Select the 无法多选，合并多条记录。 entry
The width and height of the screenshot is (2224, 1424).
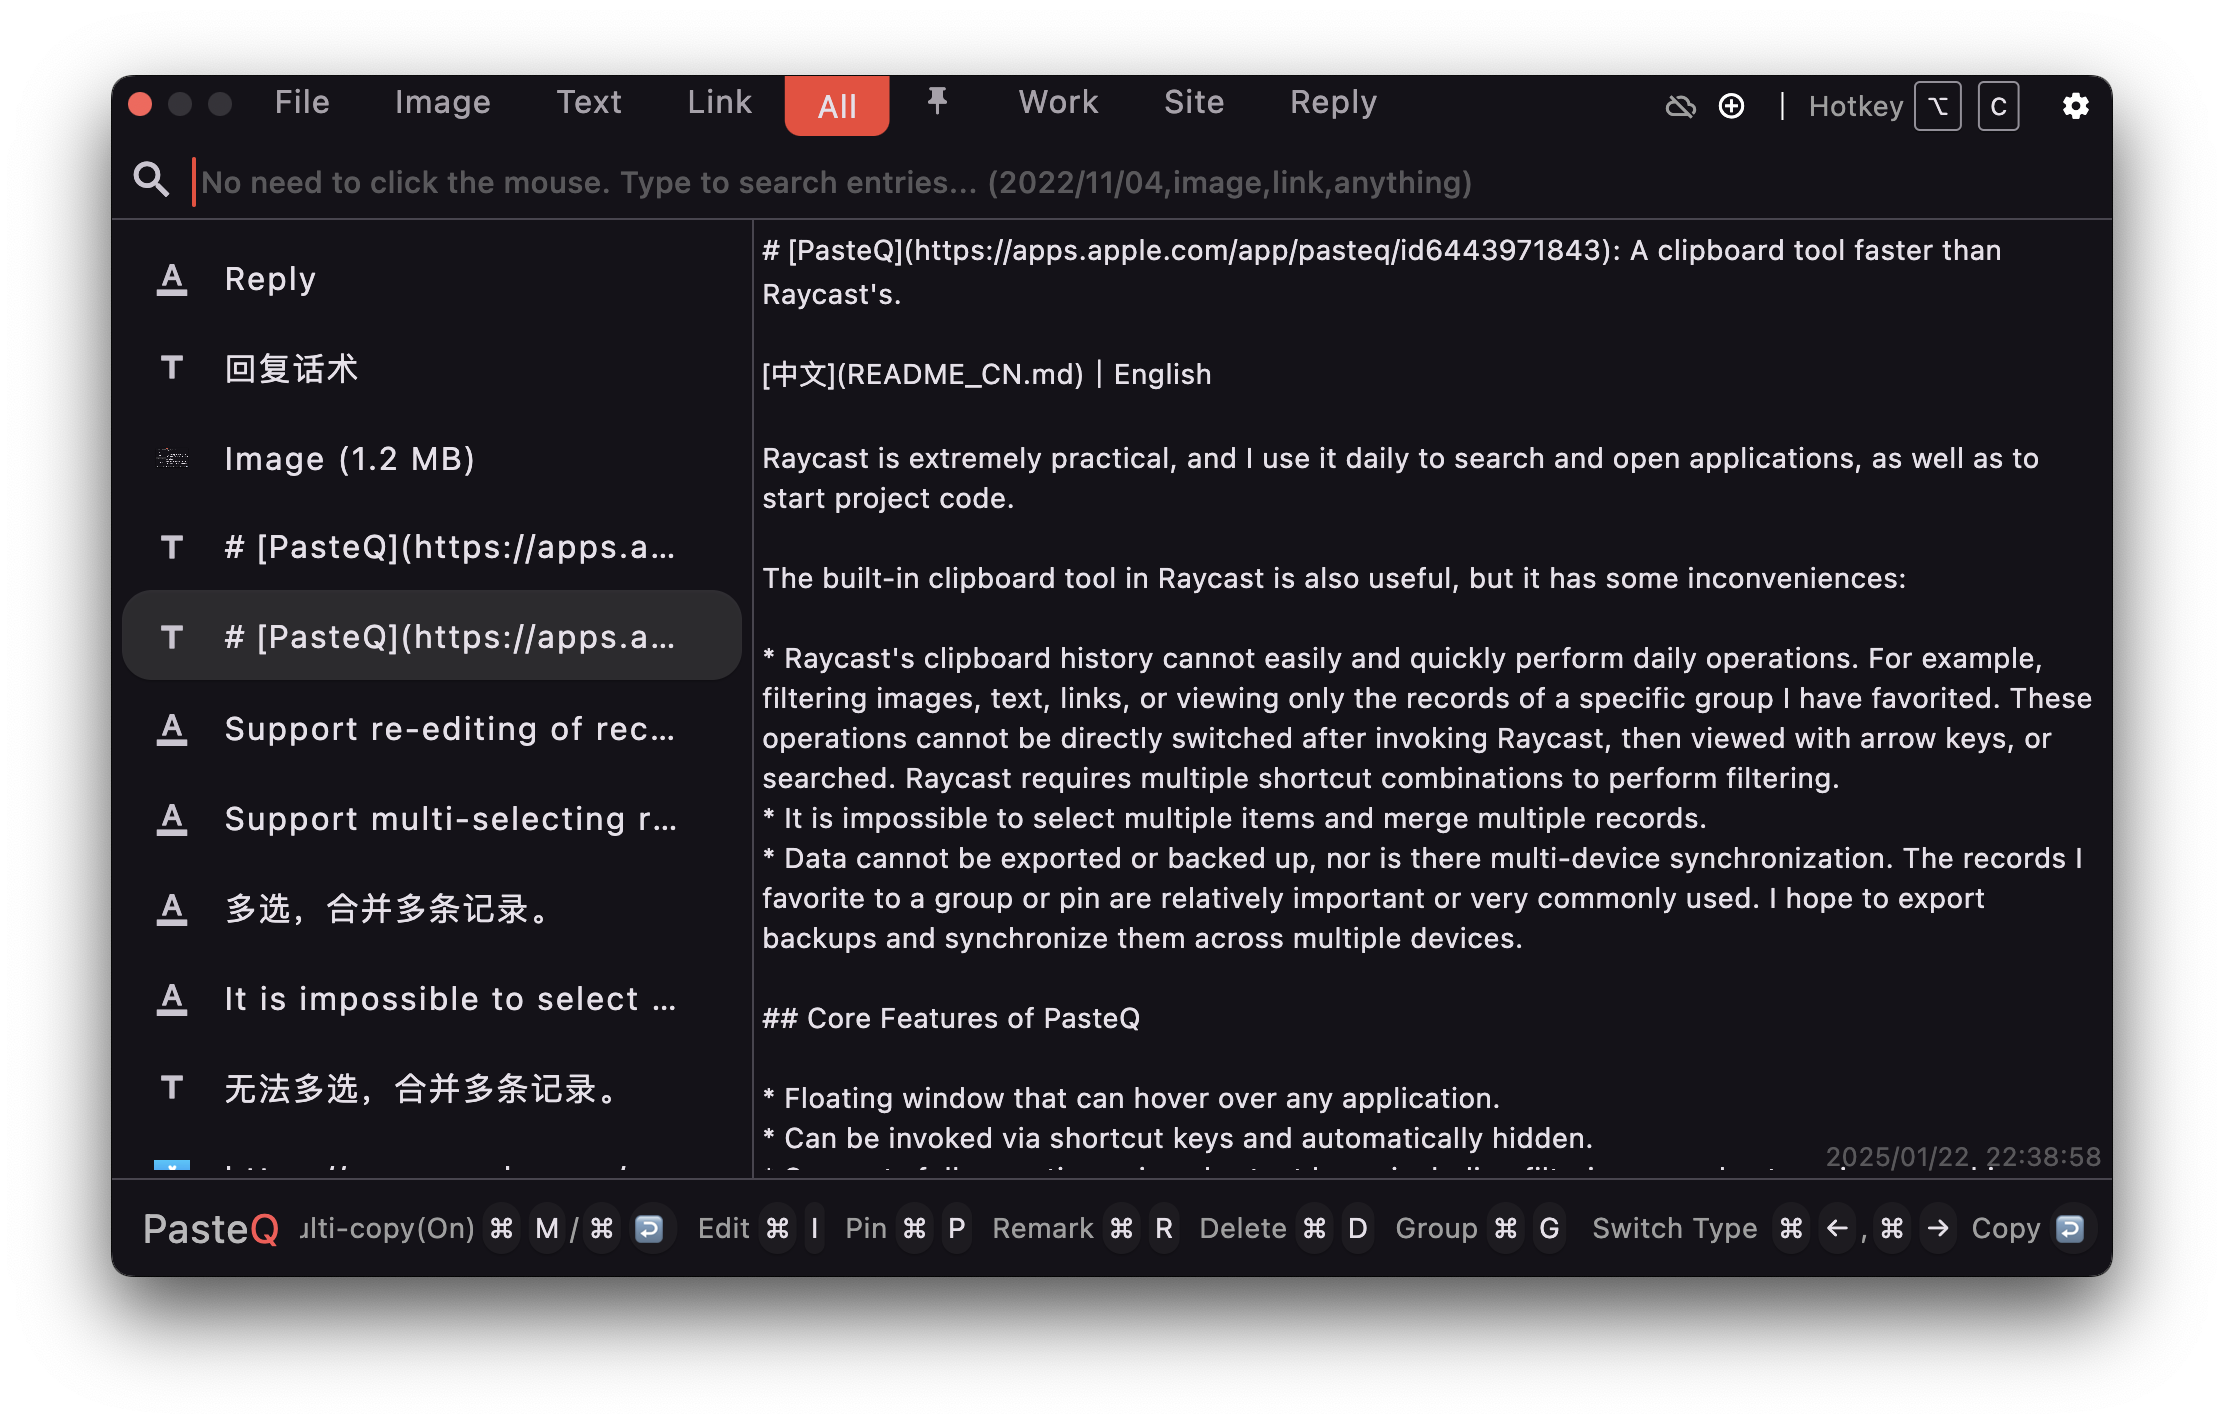432,1087
